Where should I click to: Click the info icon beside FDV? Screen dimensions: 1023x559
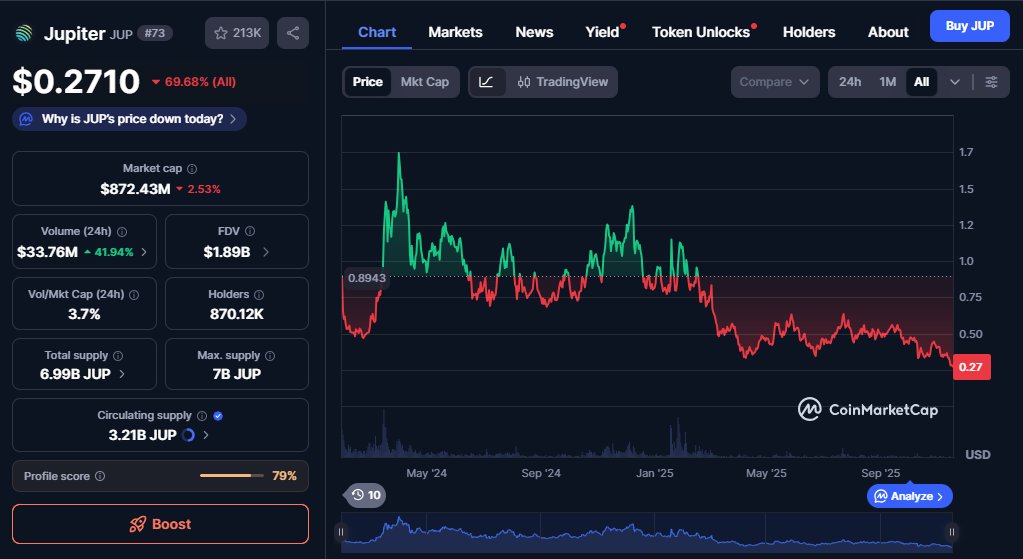[250, 231]
